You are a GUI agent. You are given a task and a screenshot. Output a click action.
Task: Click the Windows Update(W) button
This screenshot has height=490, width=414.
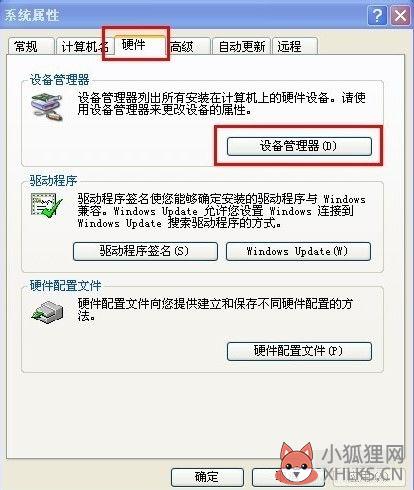298,251
